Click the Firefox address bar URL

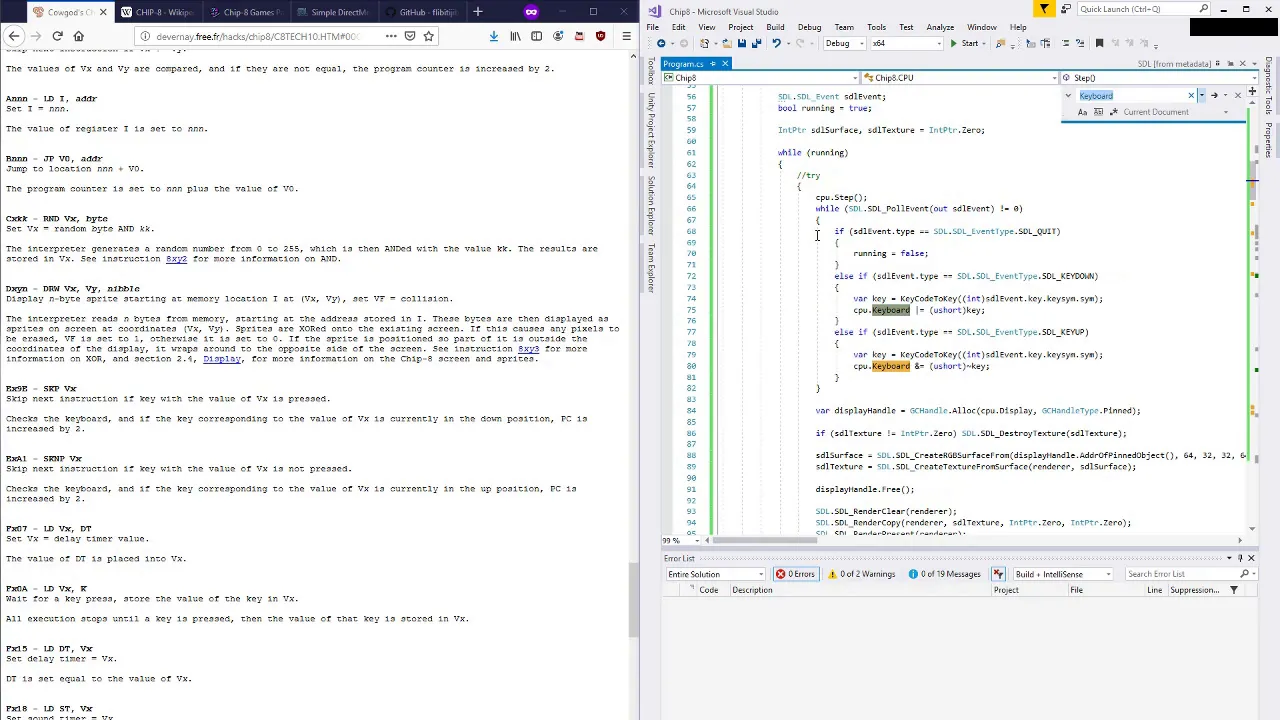click(x=257, y=36)
